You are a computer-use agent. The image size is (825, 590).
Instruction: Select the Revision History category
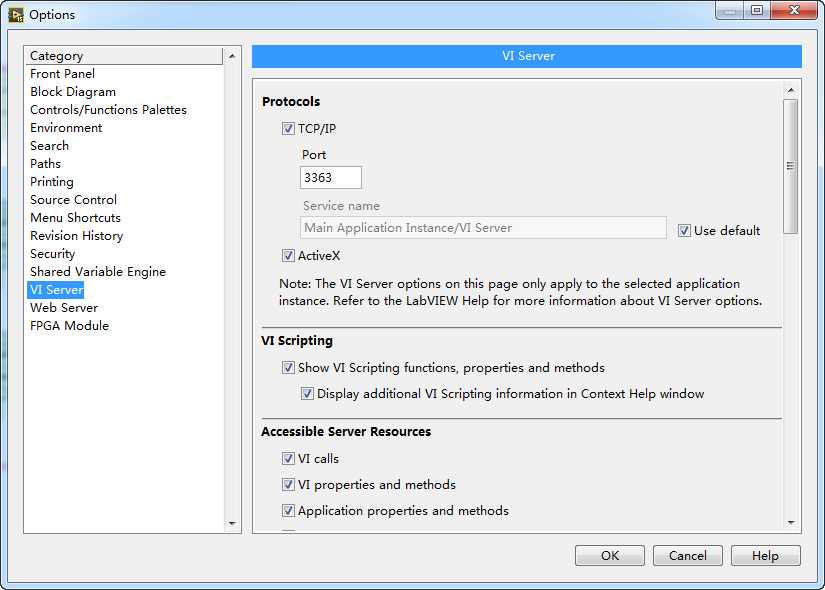click(76, 235)
